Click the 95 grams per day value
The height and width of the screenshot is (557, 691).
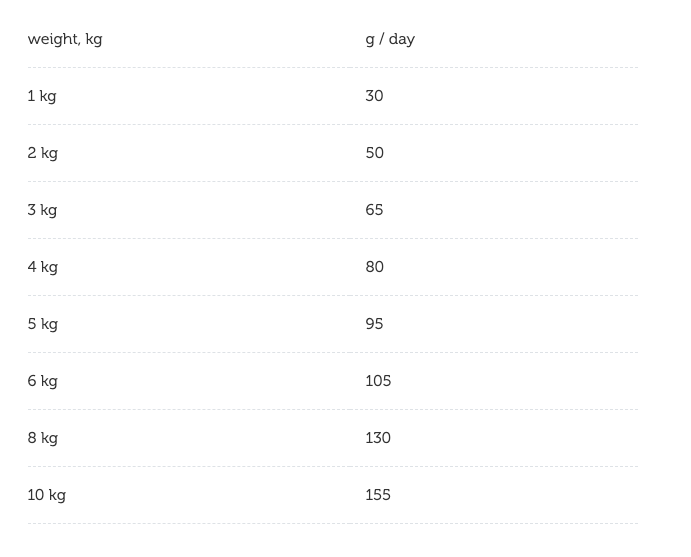tap(374, 324)
